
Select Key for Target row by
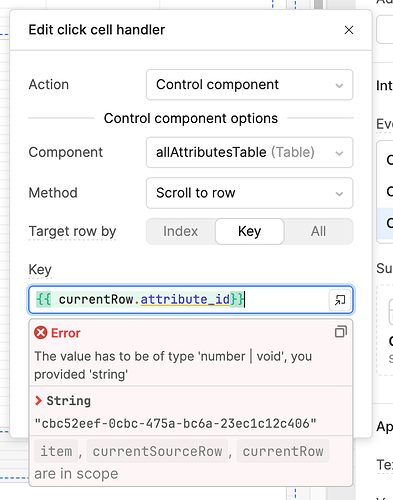(x=250, y=231)
